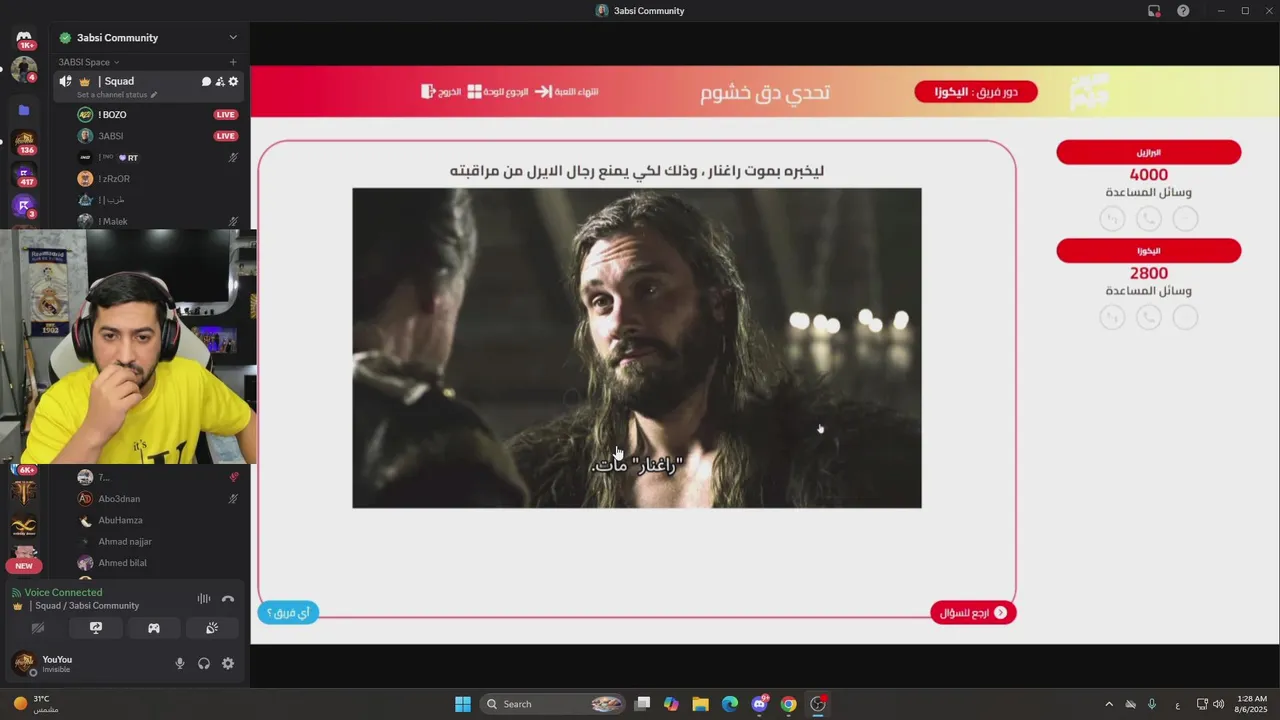The height and width of the screenshot is (720, 1280).
Task: Create channel in 3ABSI Space category
Action: click(x=233, y=62)
